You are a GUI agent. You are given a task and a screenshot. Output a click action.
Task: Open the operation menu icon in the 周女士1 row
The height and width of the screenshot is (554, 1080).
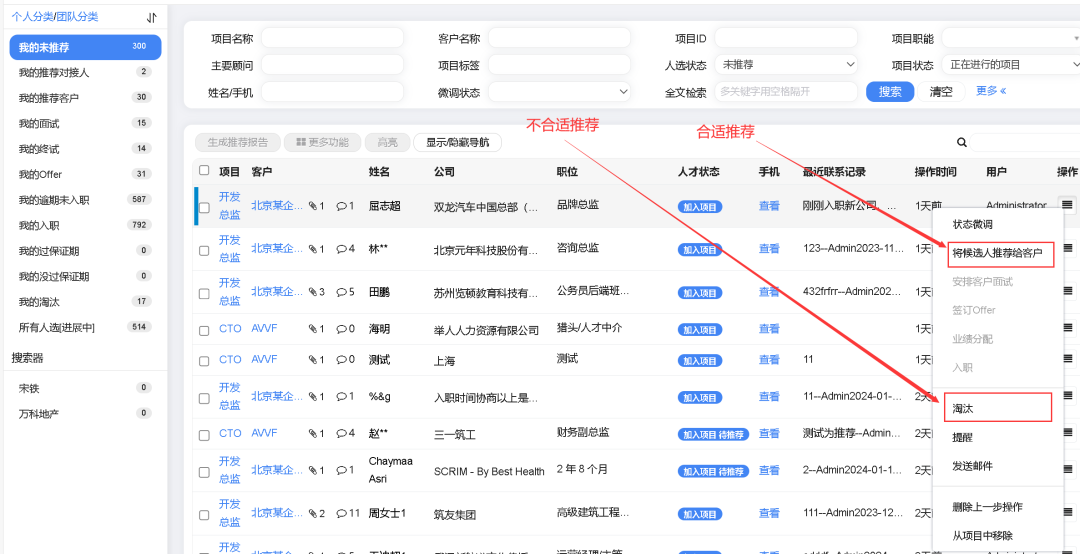(1069, 512)
